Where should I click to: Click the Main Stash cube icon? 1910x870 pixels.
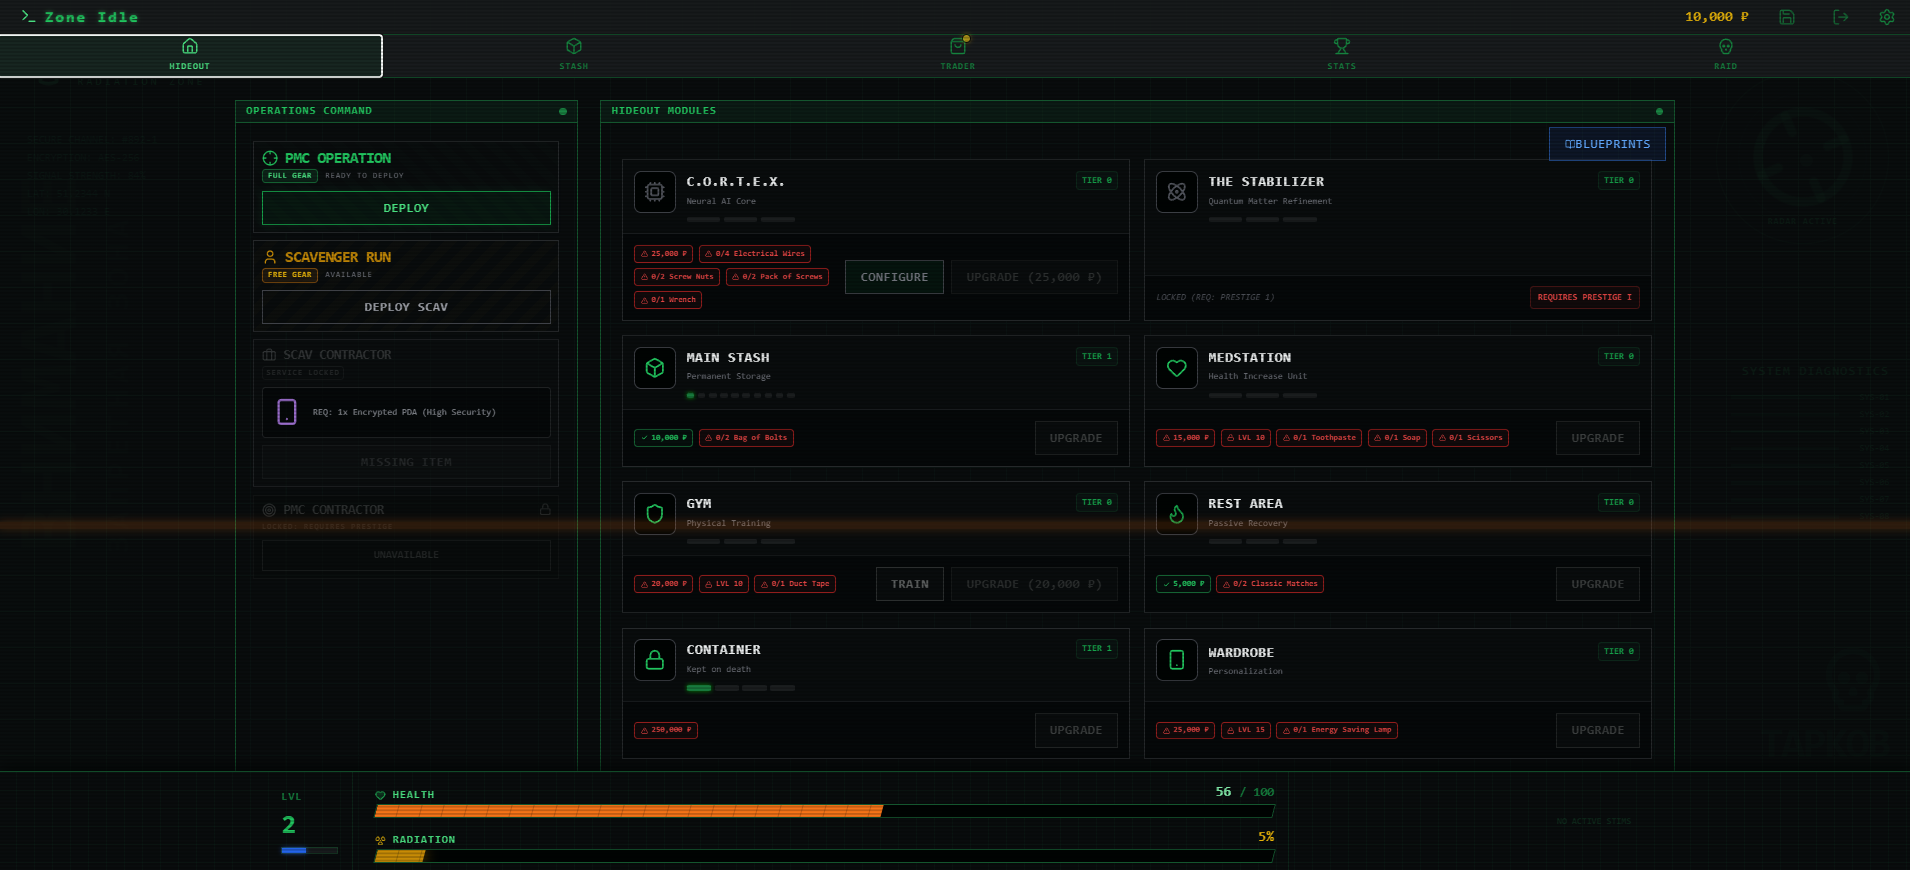click(655, 367)
